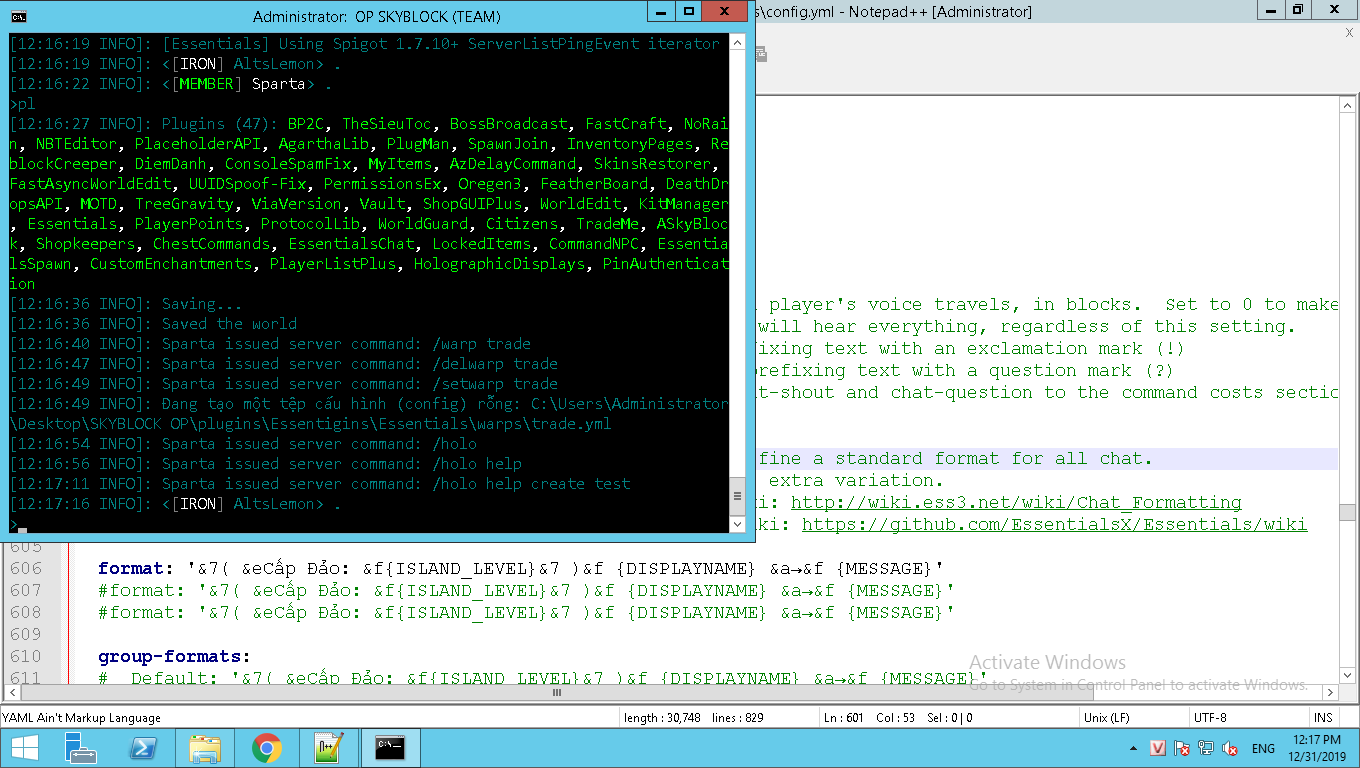Open the Windows Start menu
The image size is (1360, 768).
(24, 748)
